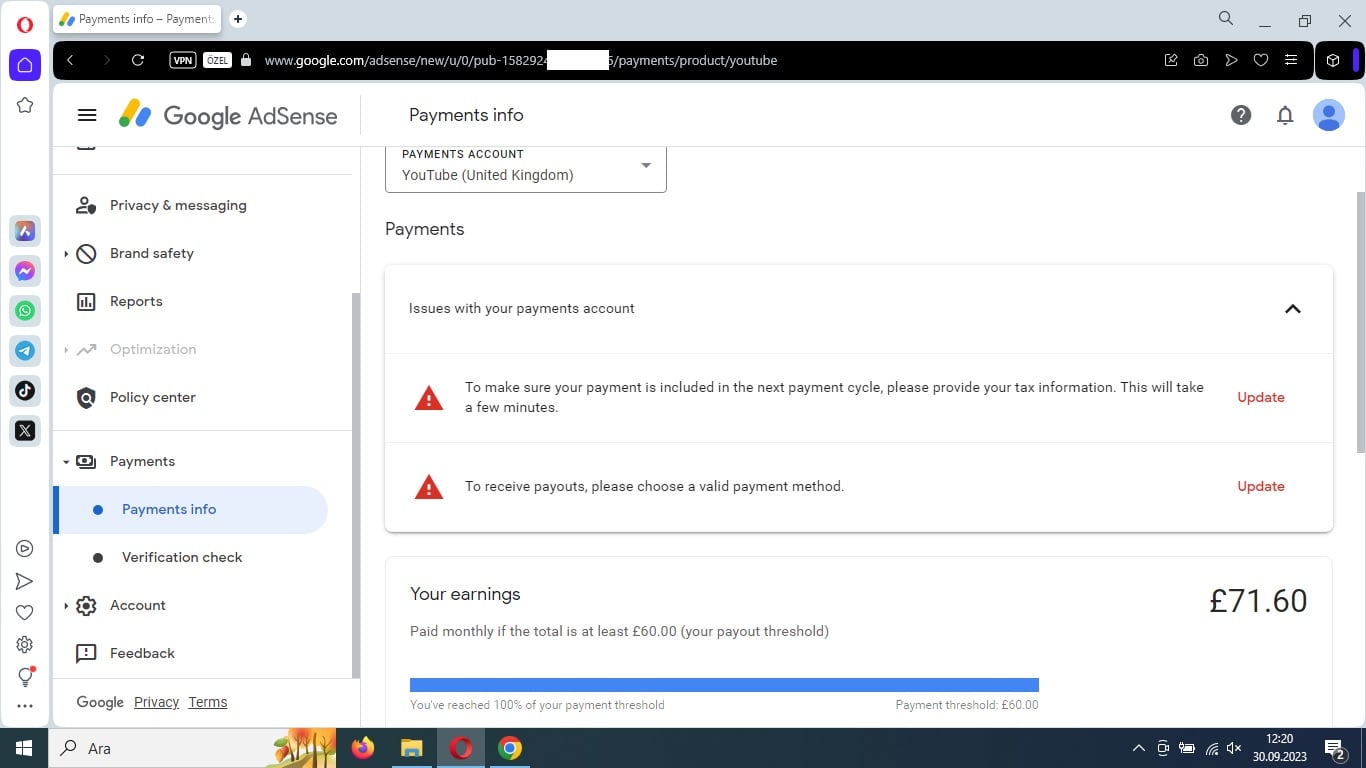Open My Flow arrow icon in sidebar
Screen dimensions: 1366x768
[x=25, y=581]
